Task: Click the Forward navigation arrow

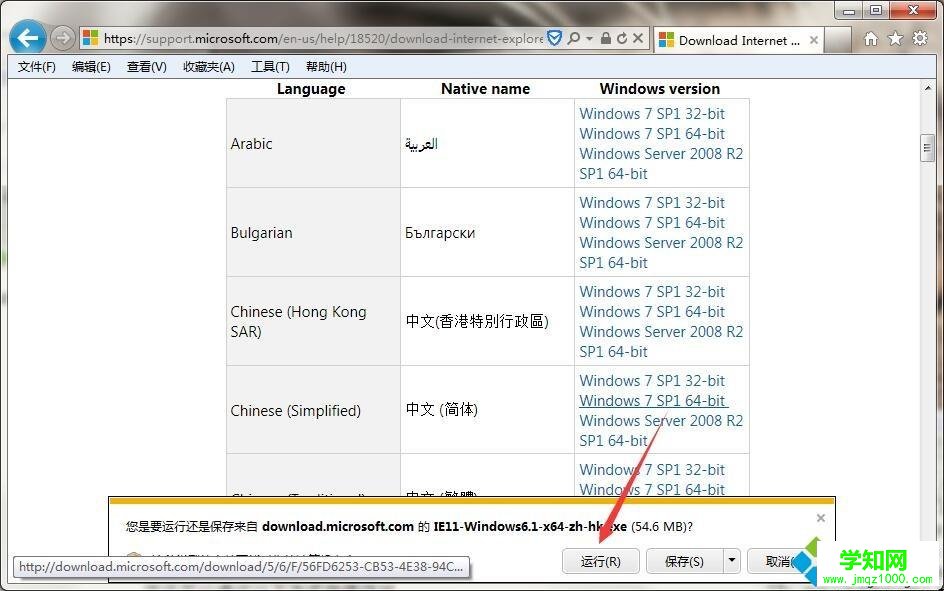Action: 61,37
